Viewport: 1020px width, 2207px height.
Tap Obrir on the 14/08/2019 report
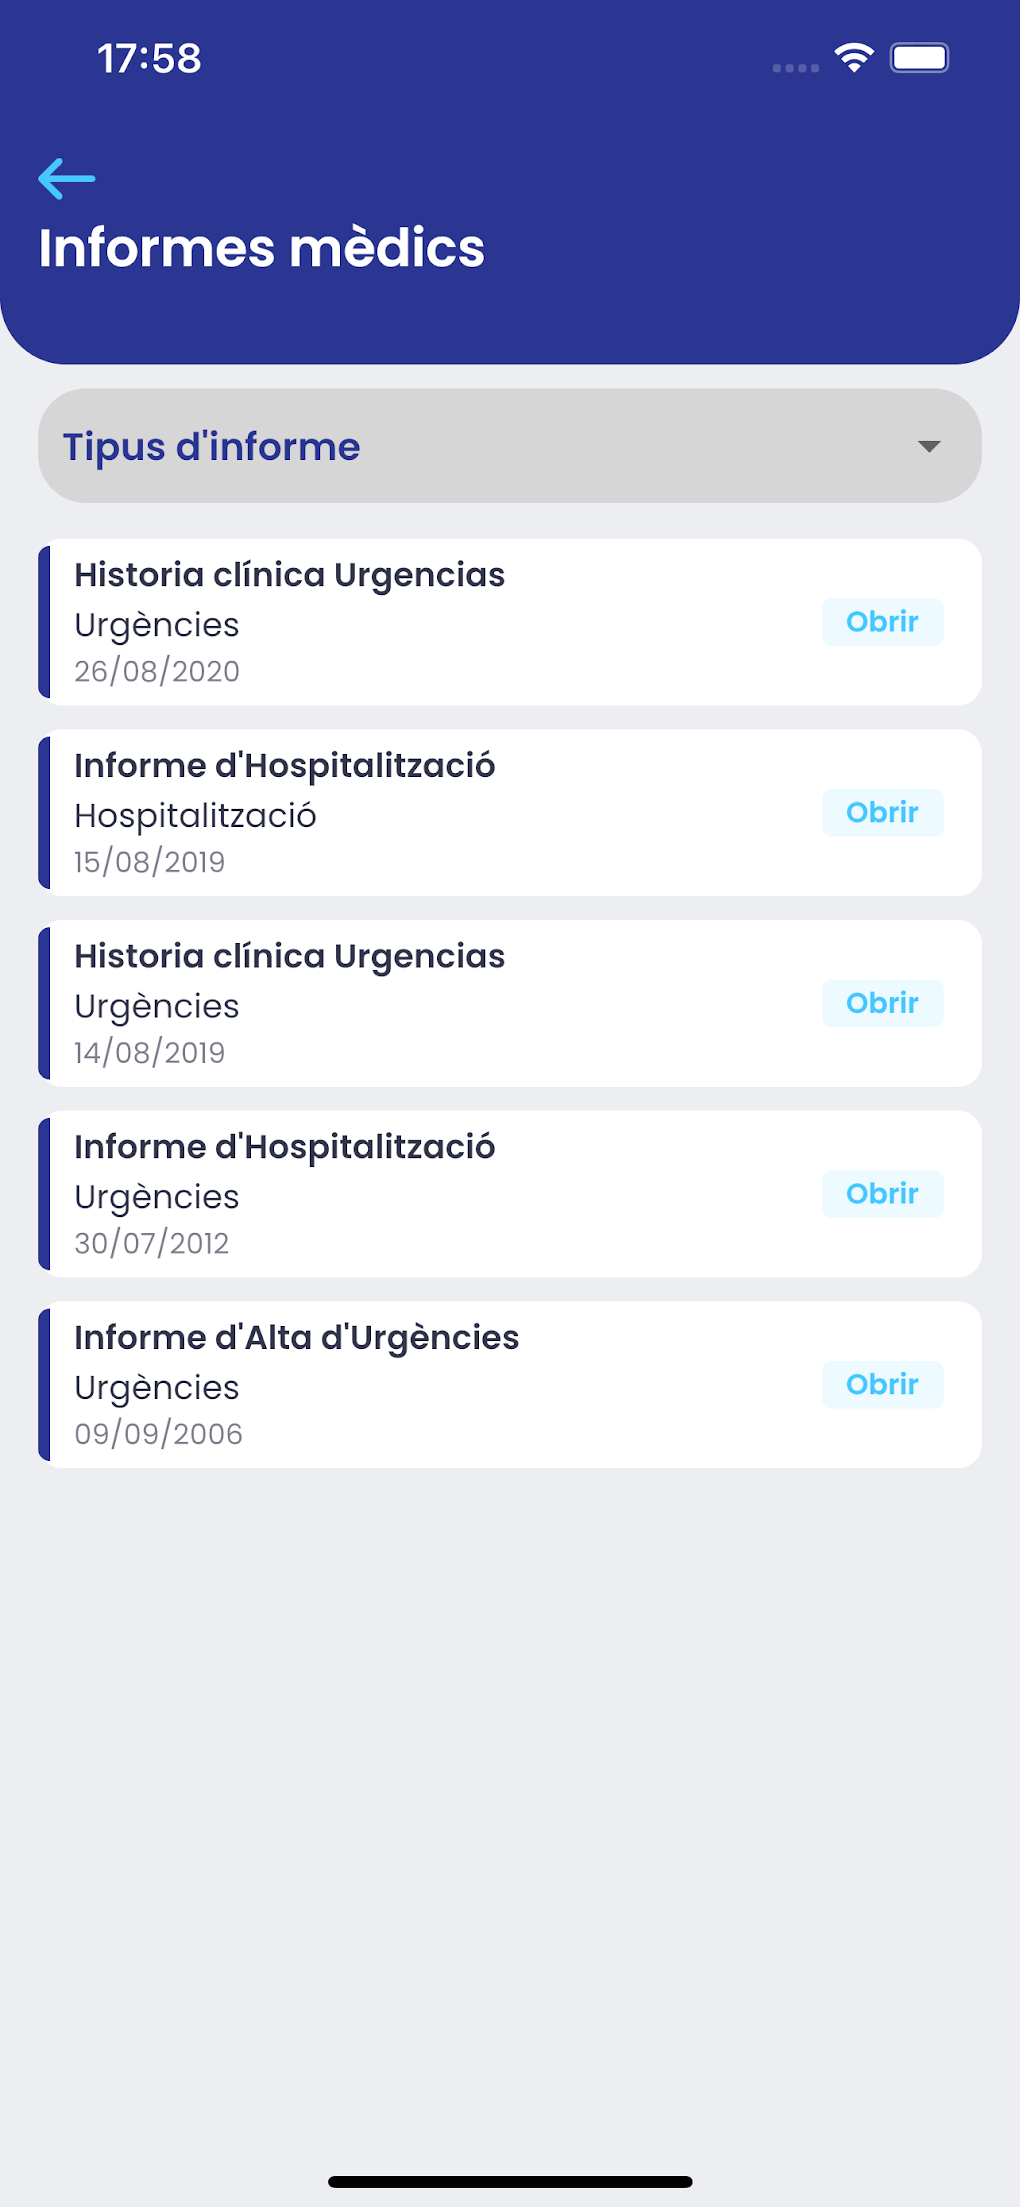pyautogui.click(x=882, y=1003)
